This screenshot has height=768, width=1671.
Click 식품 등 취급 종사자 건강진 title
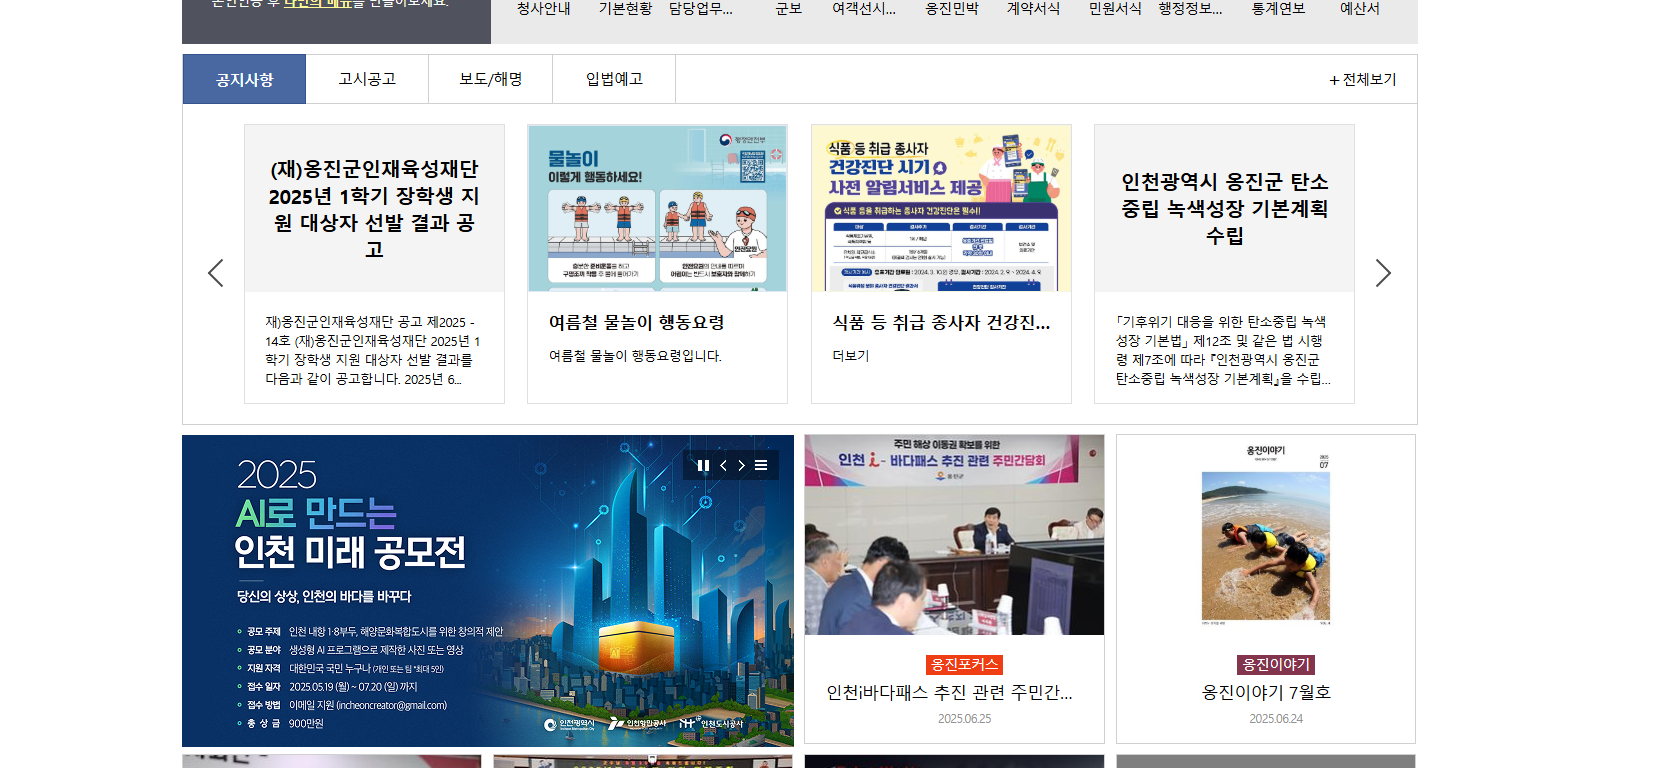[941, 322]
